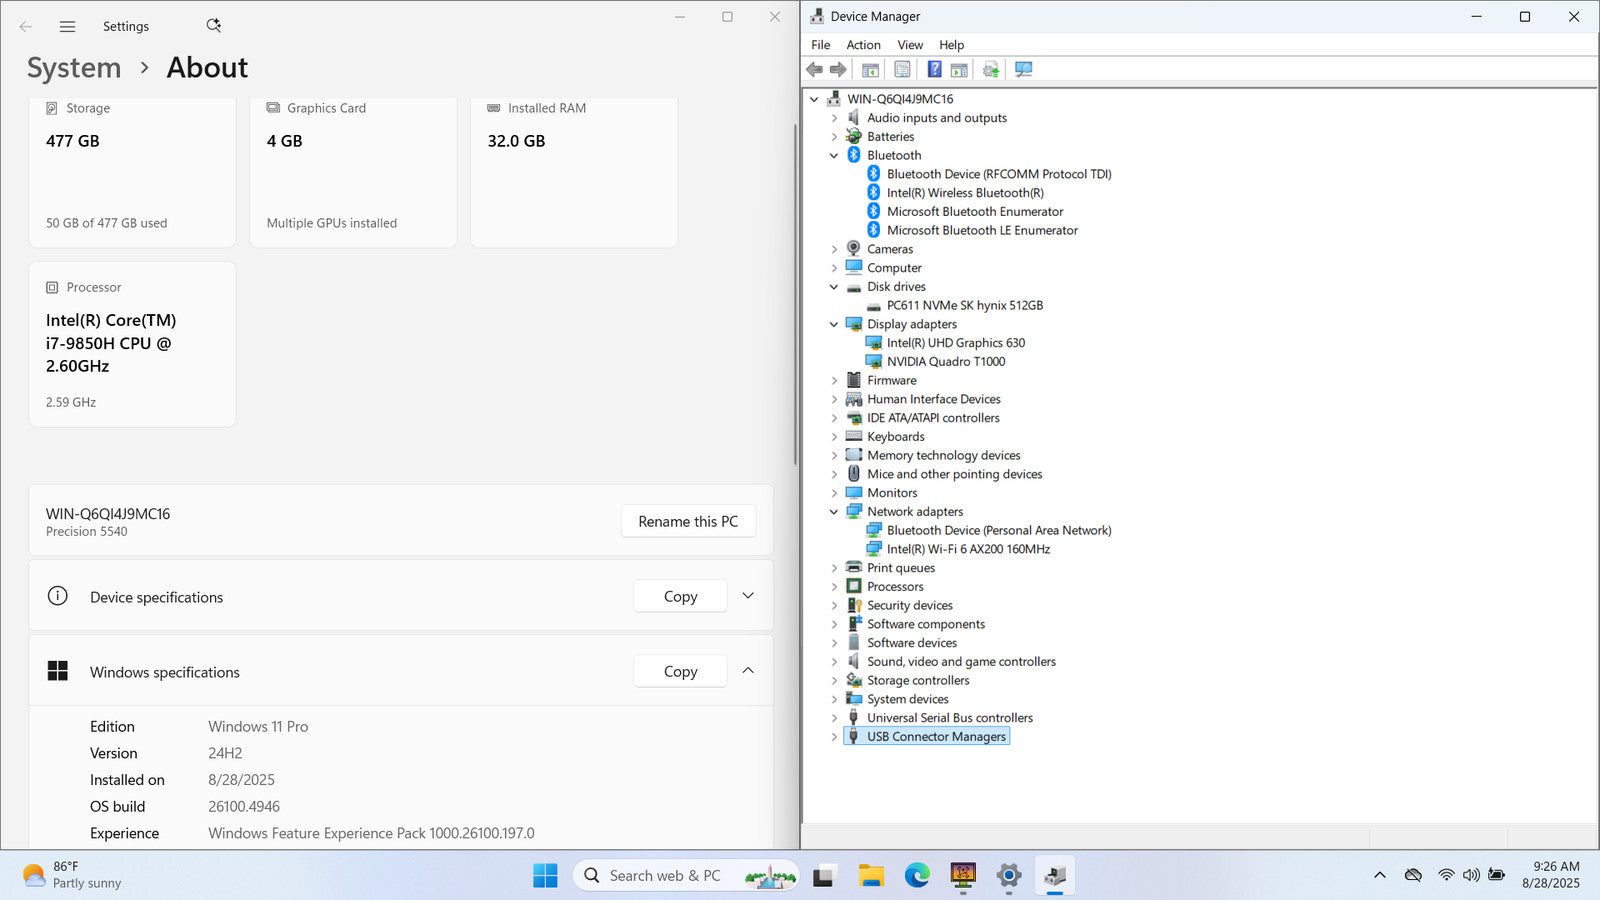The height and width of the screenshot is (900, 1600).
Task: Select Firmware tree item
Action: tap(891, 381)
